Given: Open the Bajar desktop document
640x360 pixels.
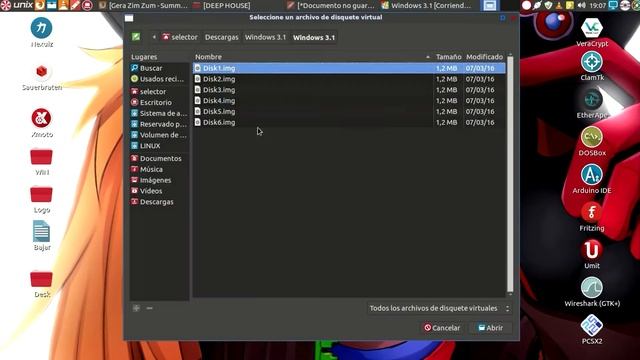Looking at the screenshot, I should tap(42, 236).
